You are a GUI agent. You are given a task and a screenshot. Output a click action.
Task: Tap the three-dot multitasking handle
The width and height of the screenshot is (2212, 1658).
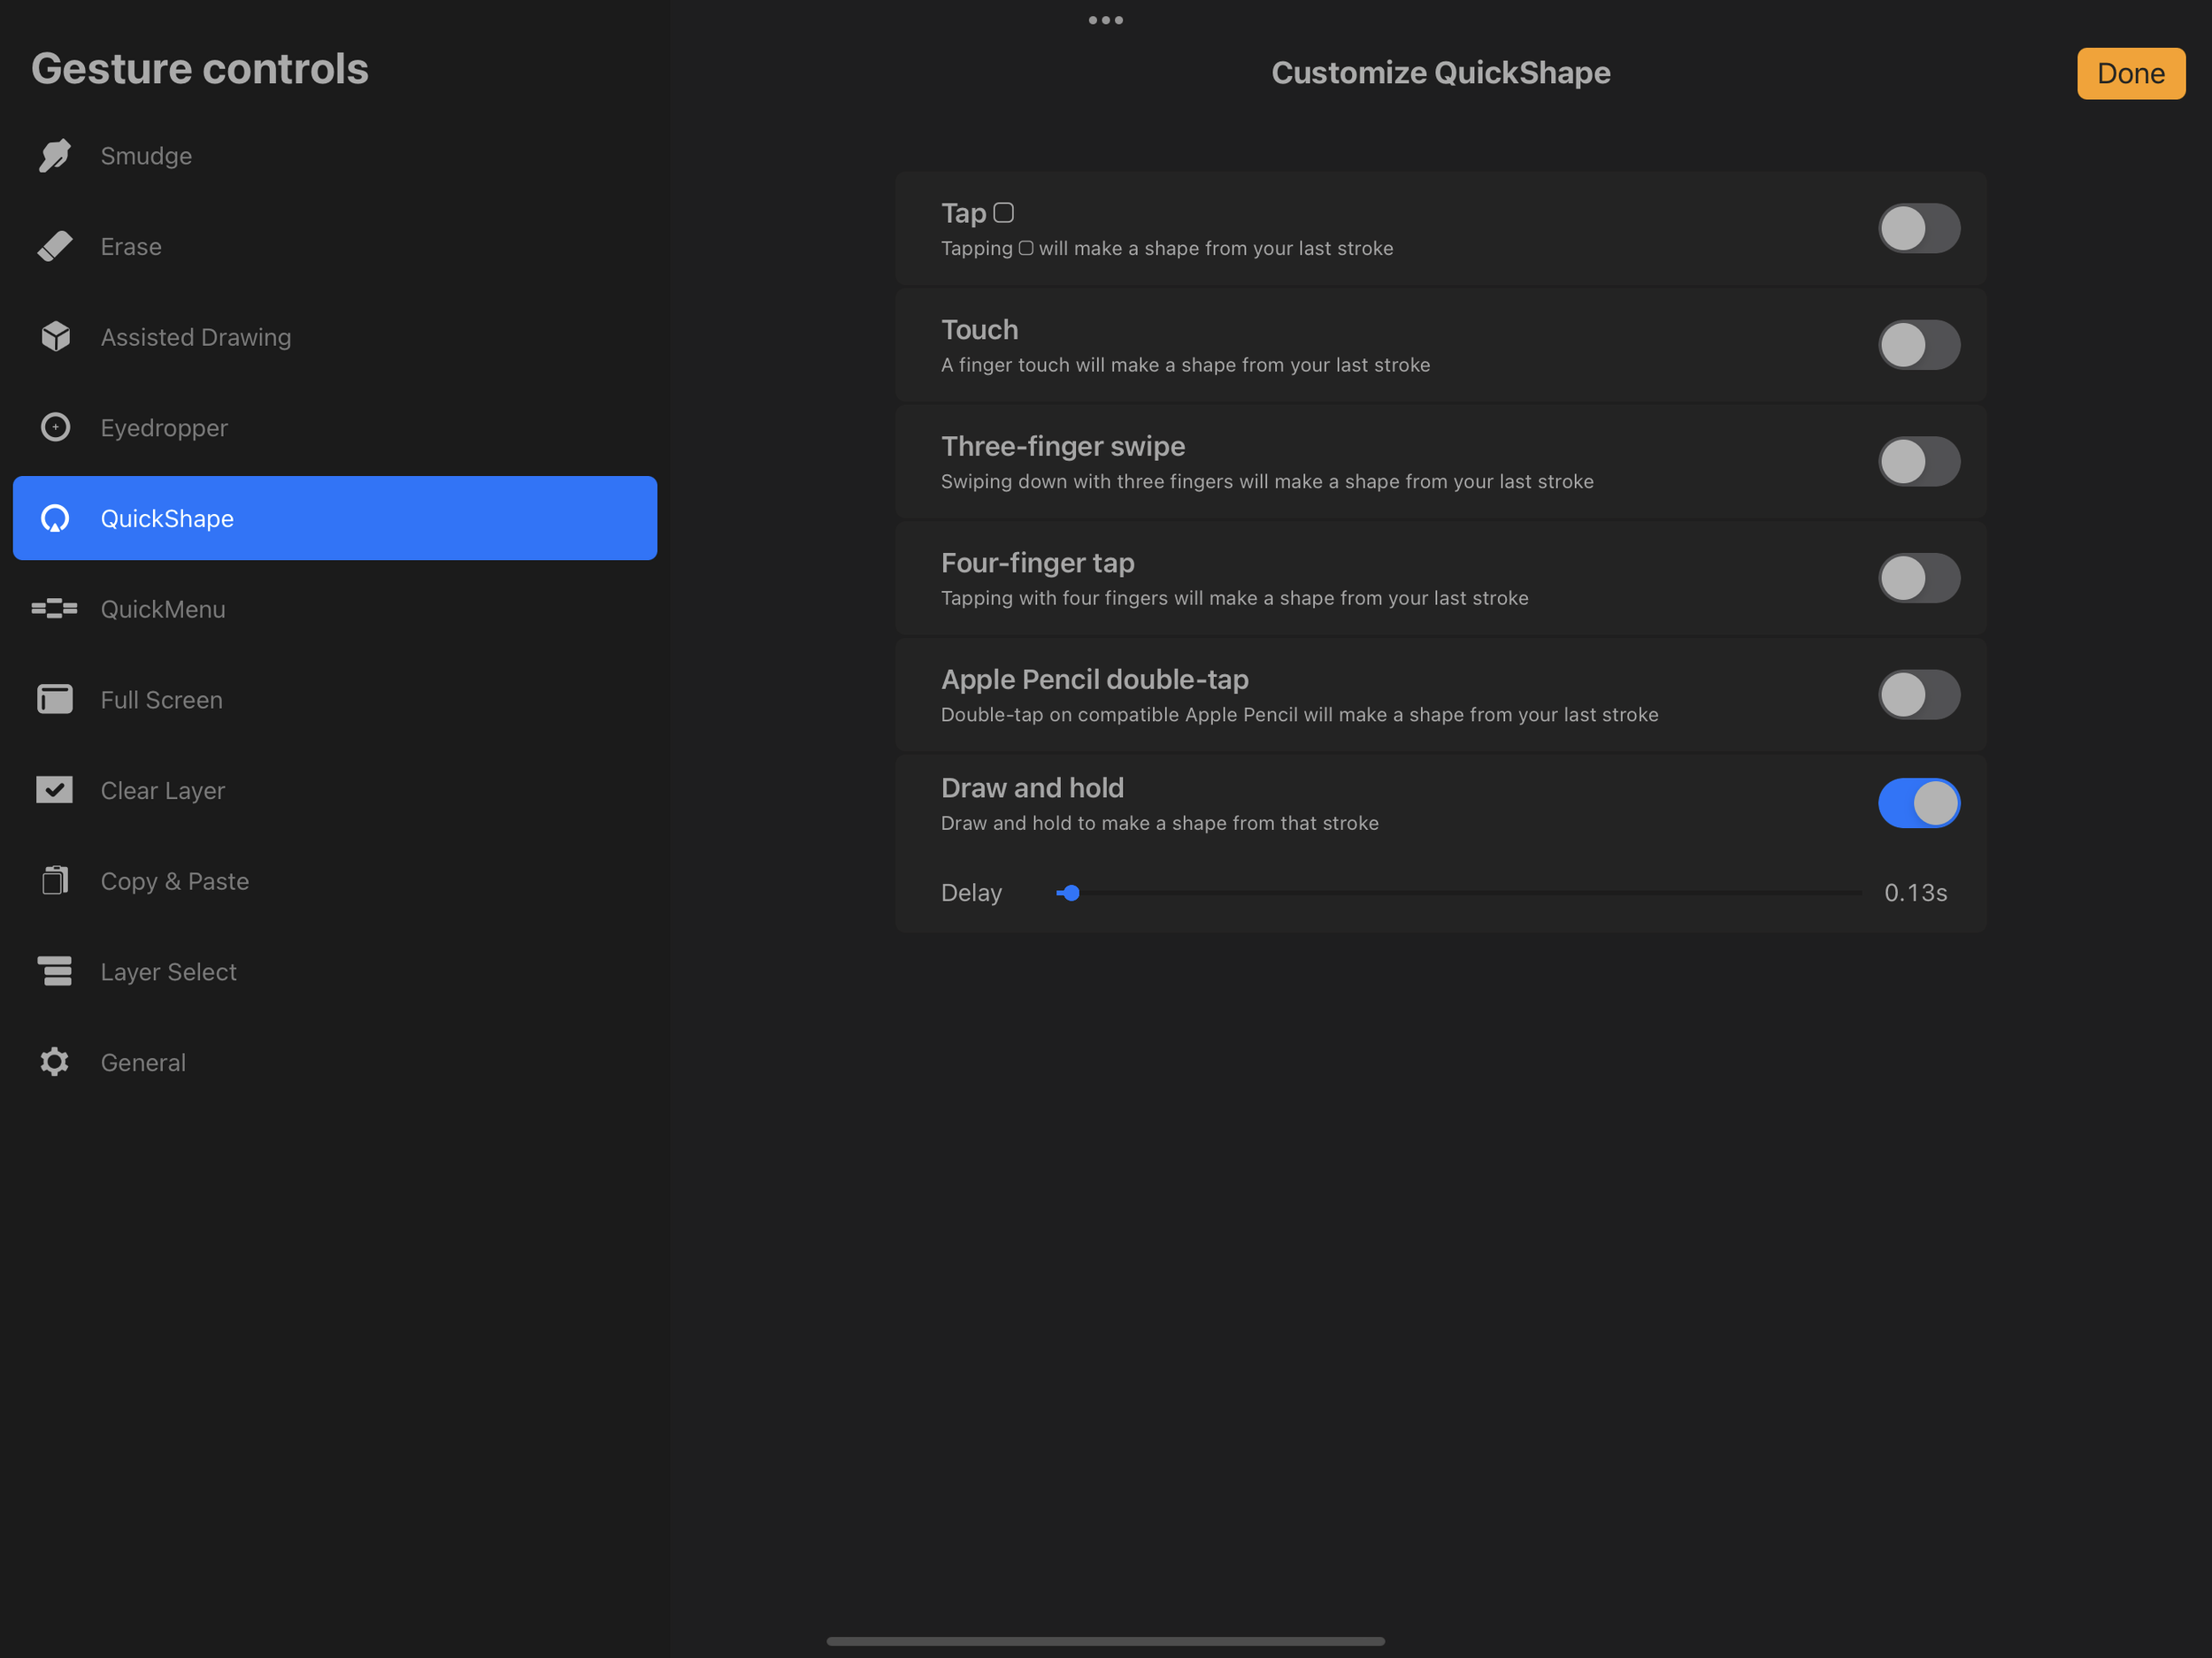pos(1105,20)
